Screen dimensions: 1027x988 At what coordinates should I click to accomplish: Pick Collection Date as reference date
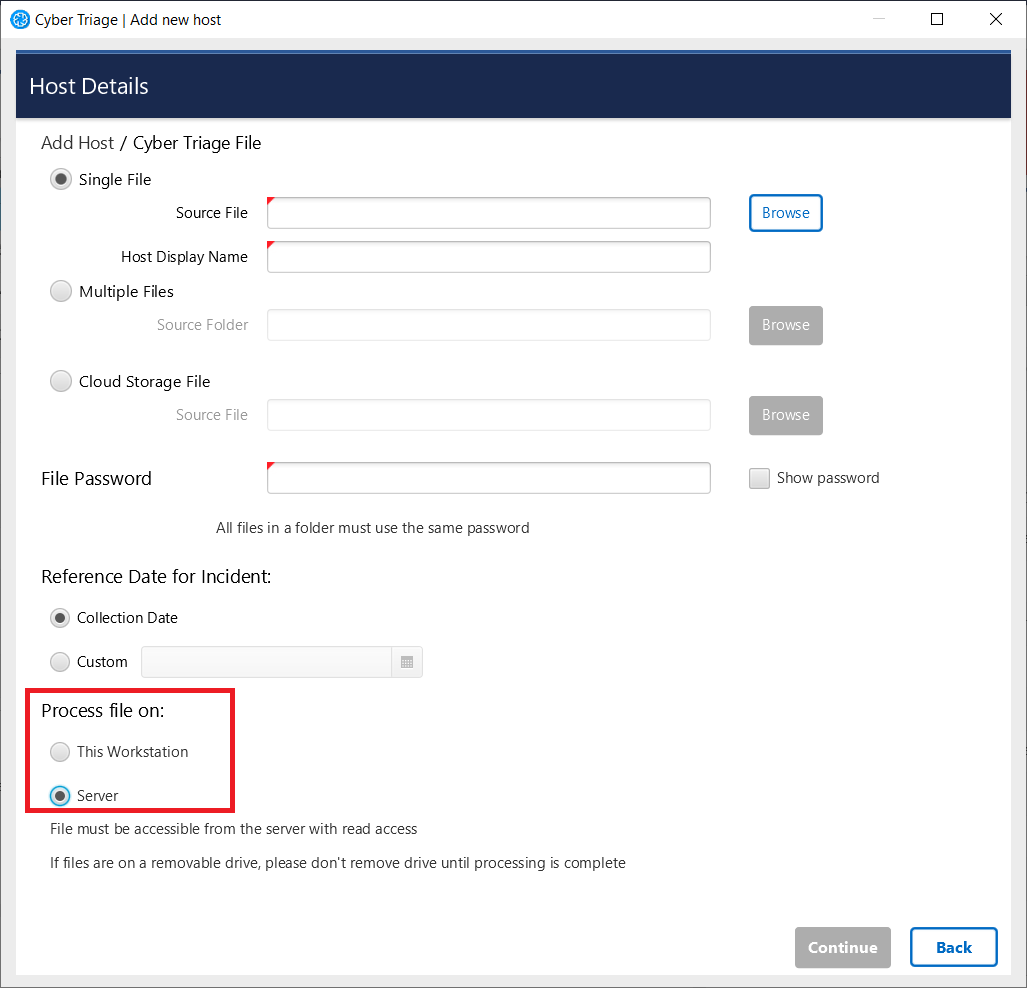pos(61,618)
